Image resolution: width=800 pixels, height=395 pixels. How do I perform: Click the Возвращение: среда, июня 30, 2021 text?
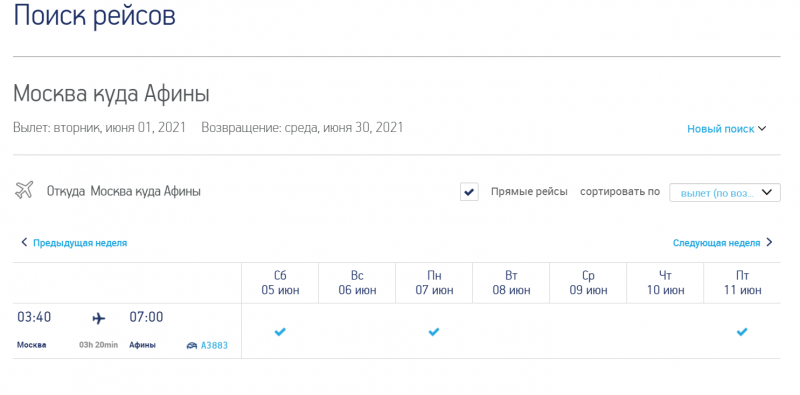coord(302,128)
